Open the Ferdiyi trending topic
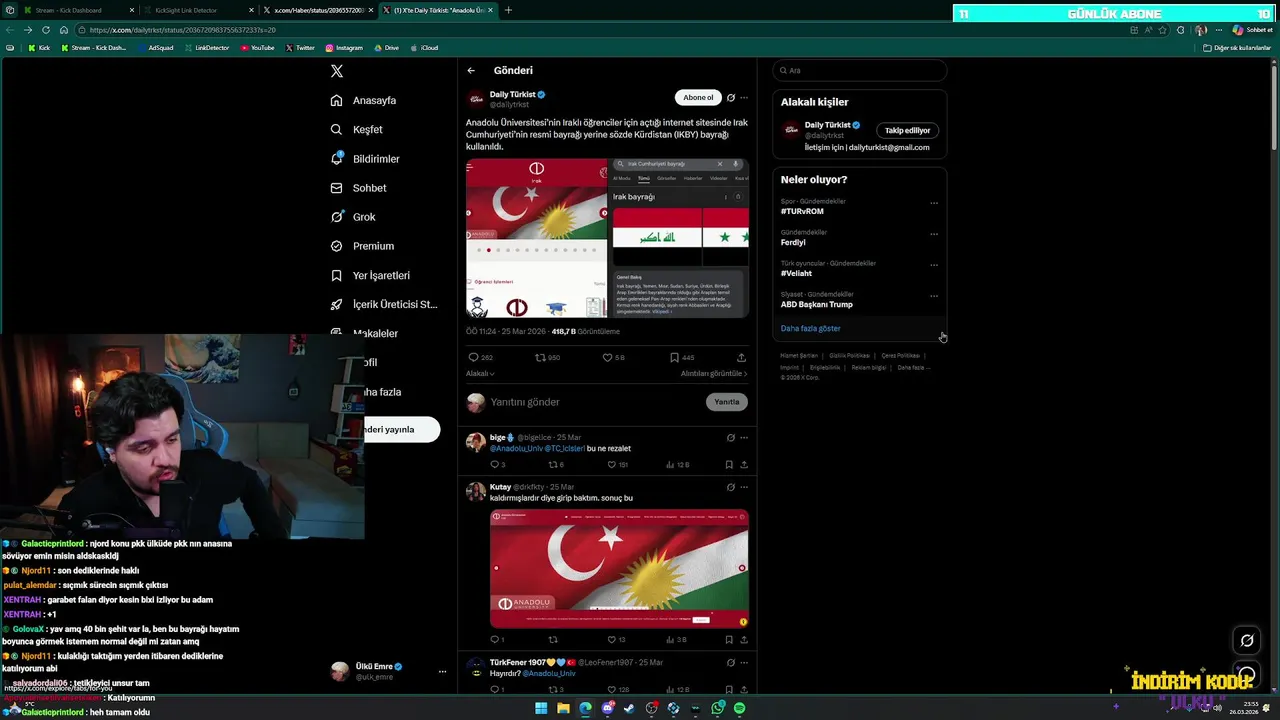Screen dimensions: 1280x720 coord(793,242)
